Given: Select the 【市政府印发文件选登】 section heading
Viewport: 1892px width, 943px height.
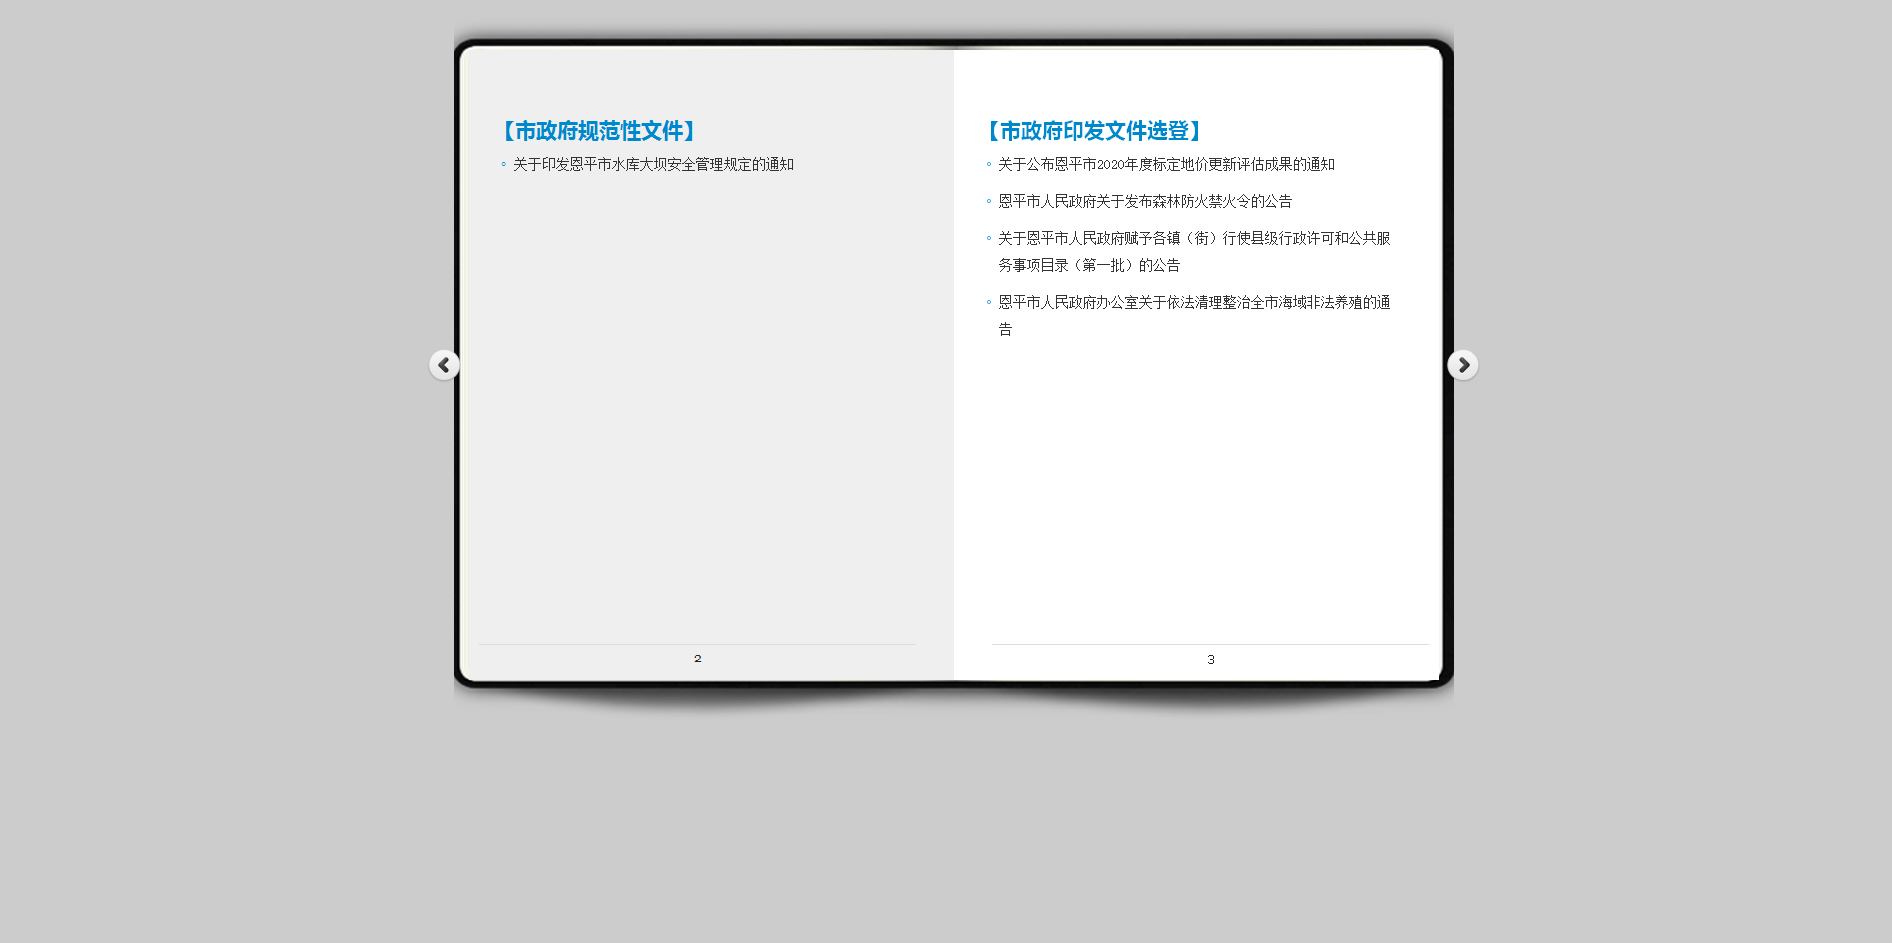Looking at the screenshot, I should 1093,131.
